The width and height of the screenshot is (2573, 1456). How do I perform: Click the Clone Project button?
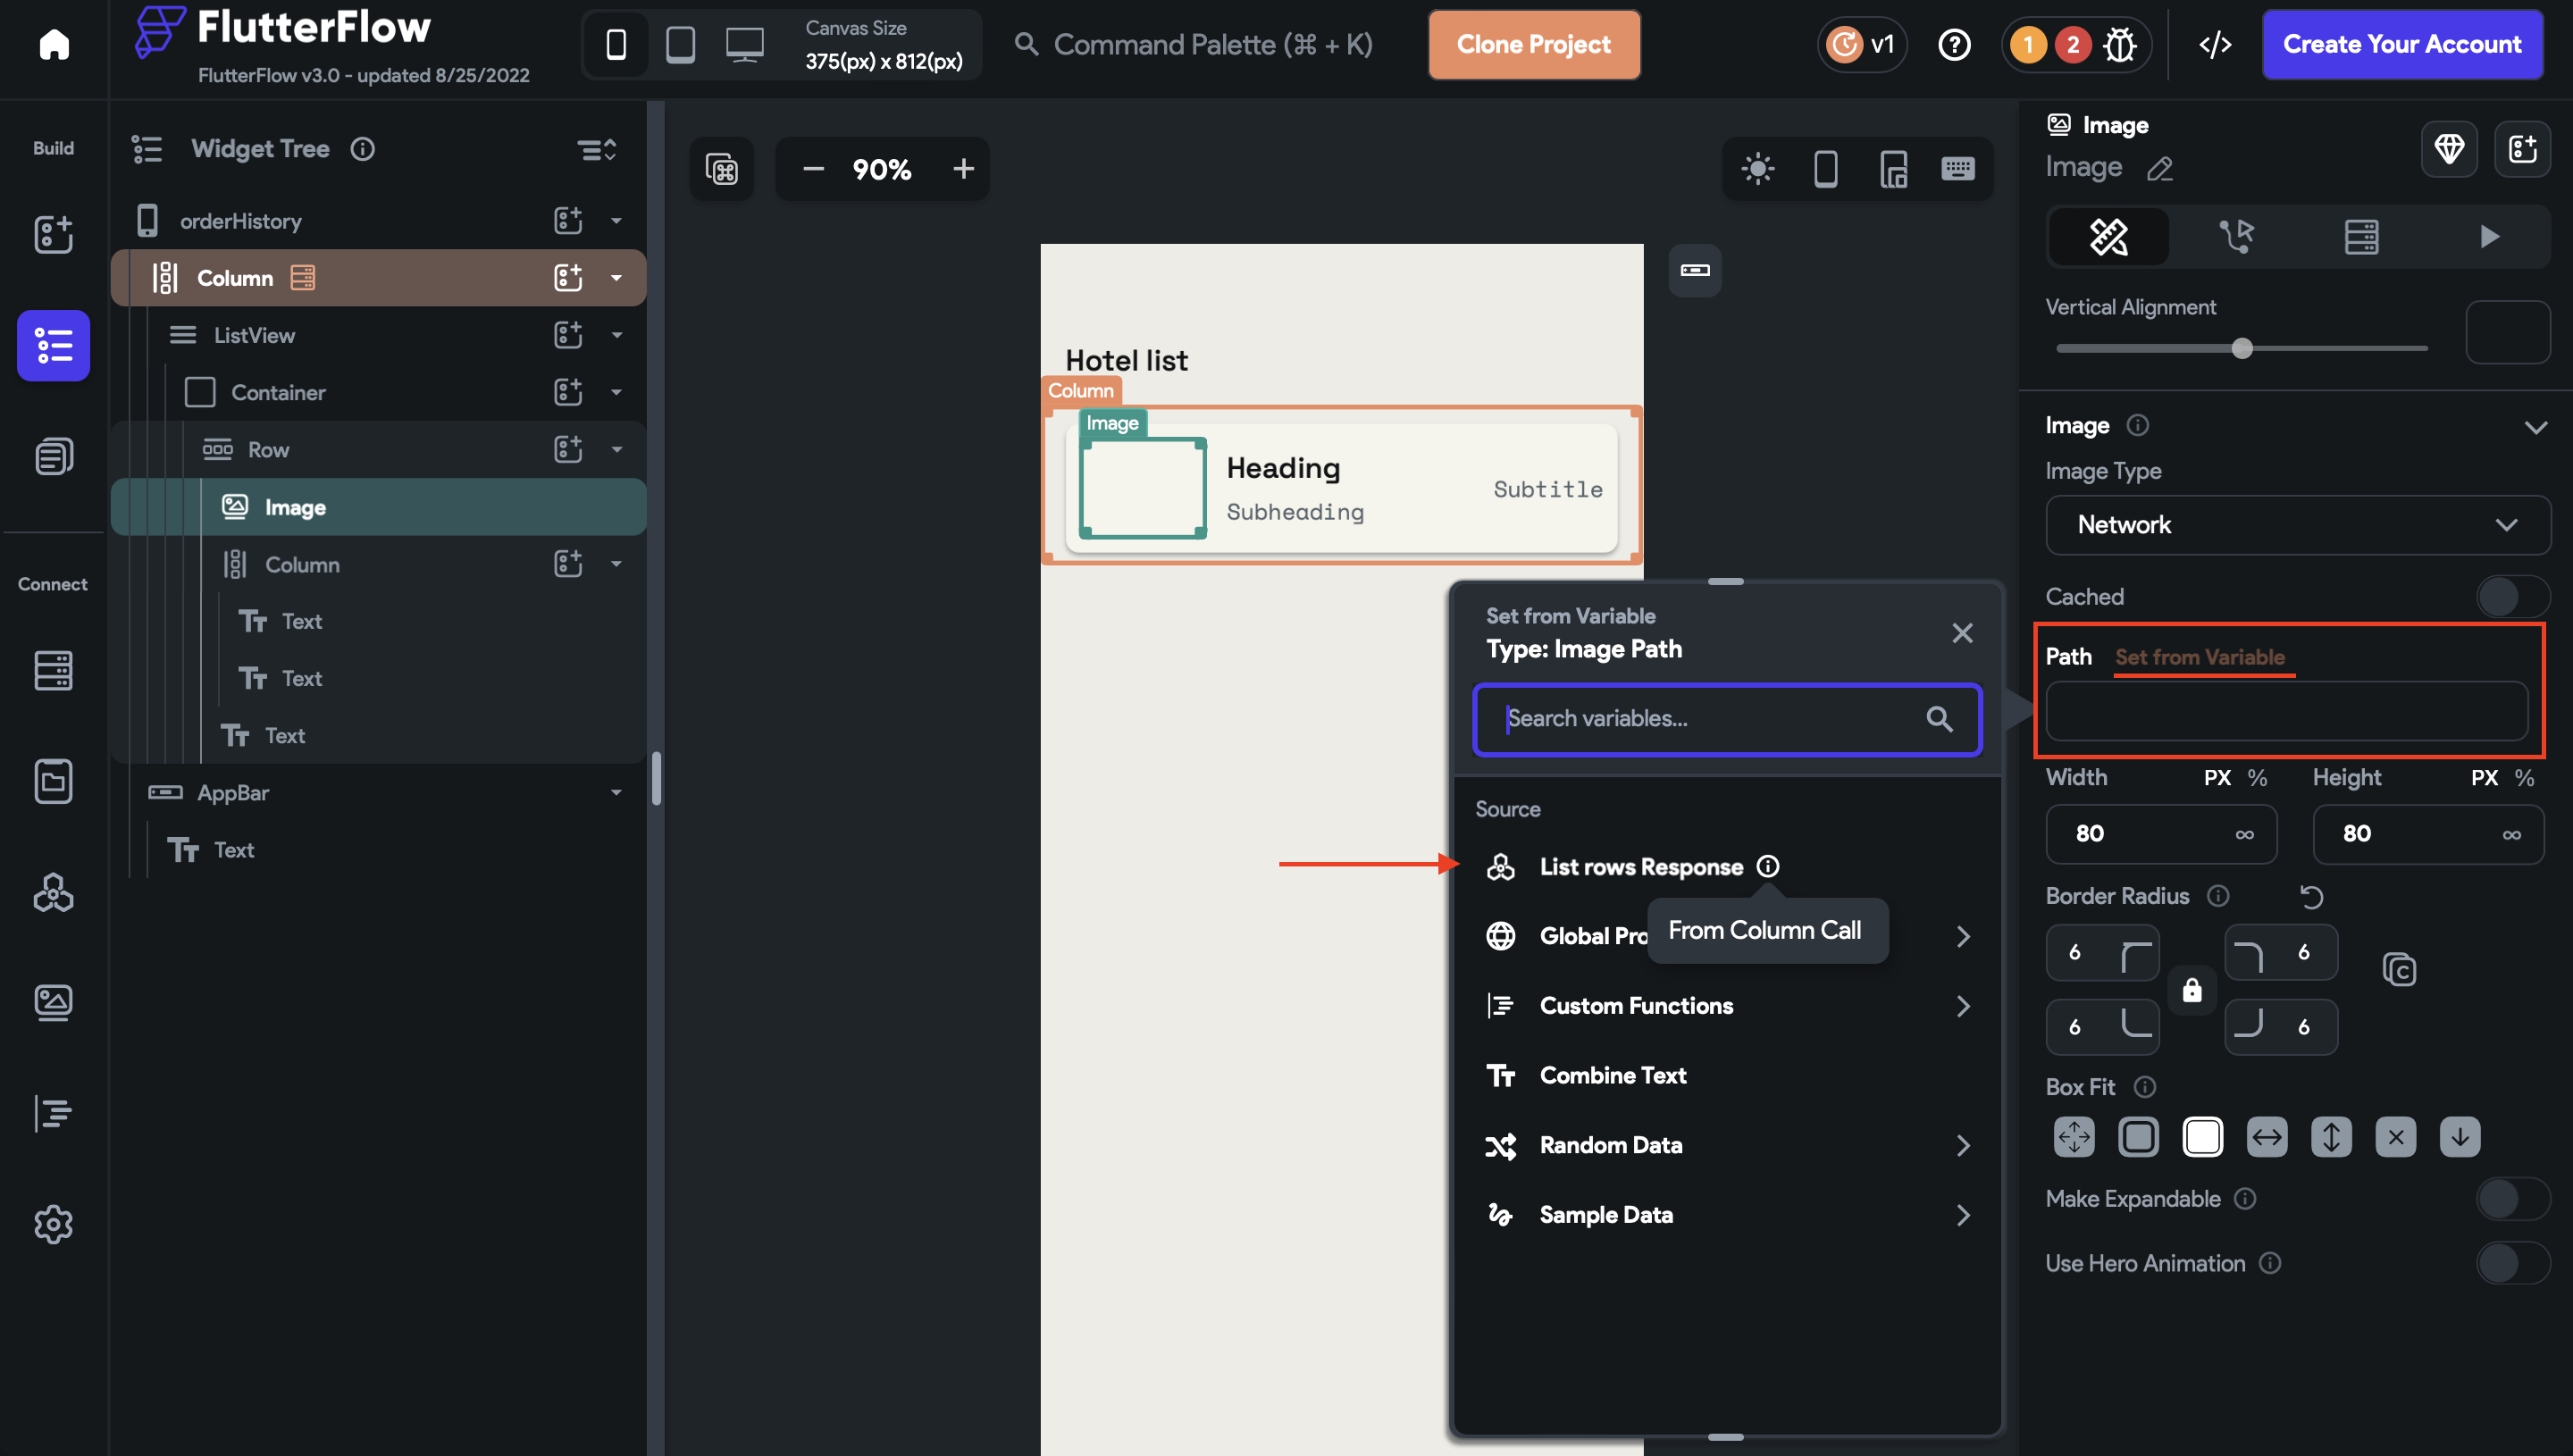pos(1533,44)
